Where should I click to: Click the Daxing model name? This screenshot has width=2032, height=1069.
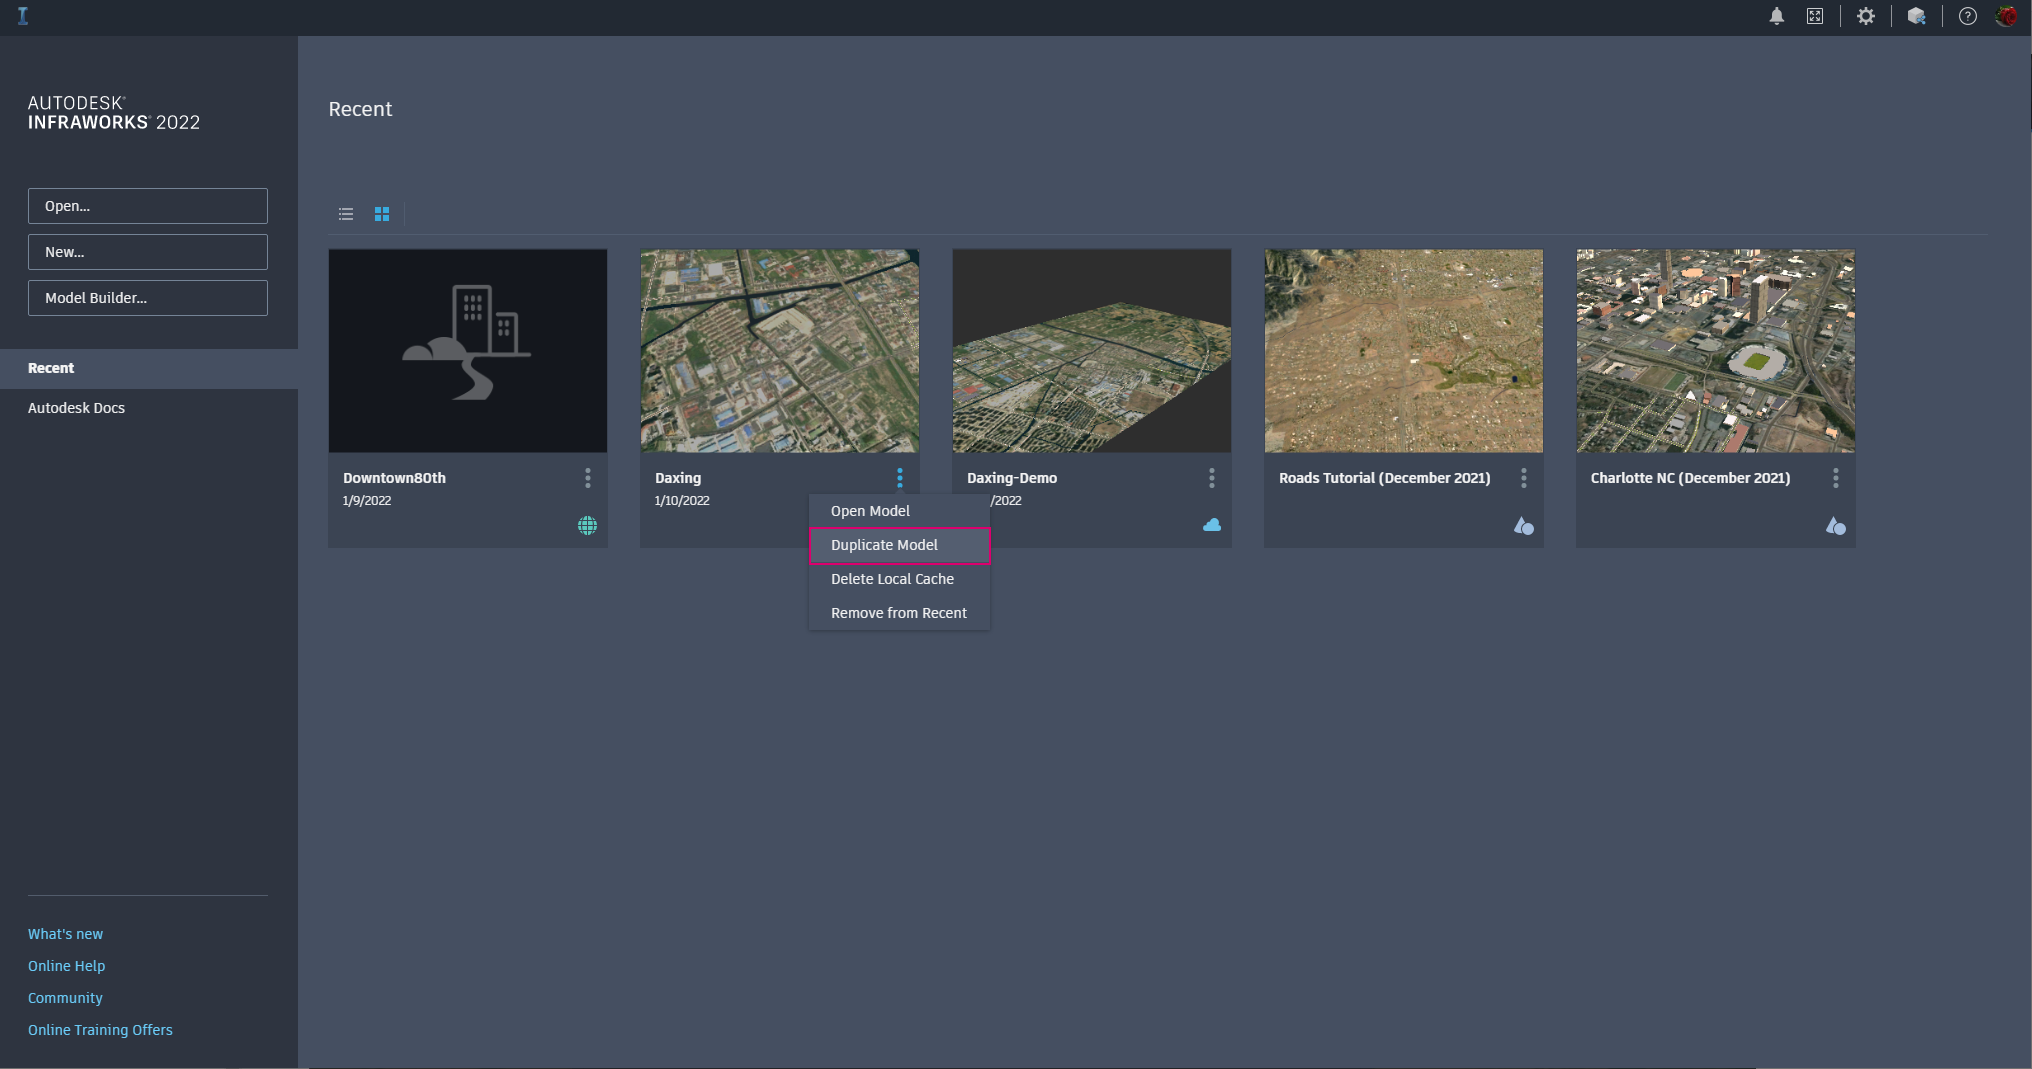tap(678, 478)
